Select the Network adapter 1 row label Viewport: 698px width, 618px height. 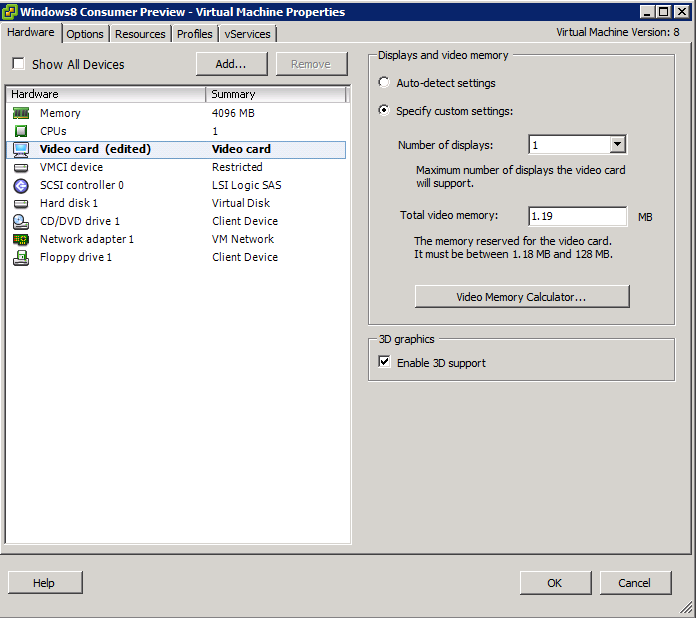point(86,240)
